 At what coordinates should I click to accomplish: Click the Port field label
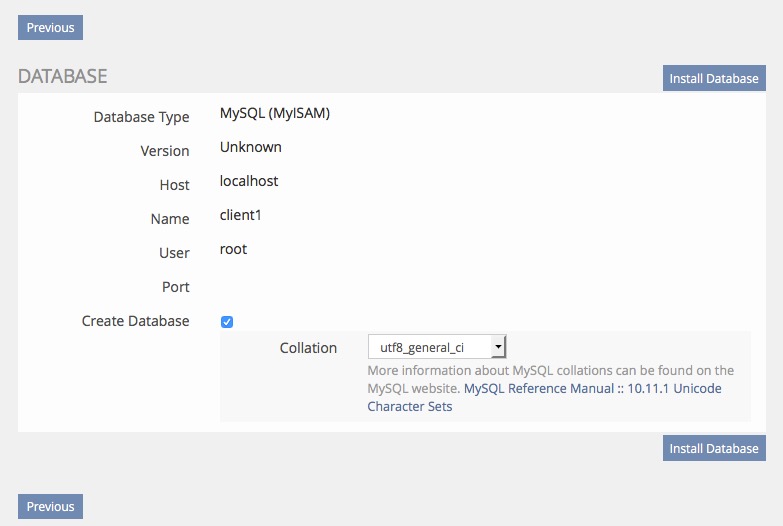click(x=175, y=287)
